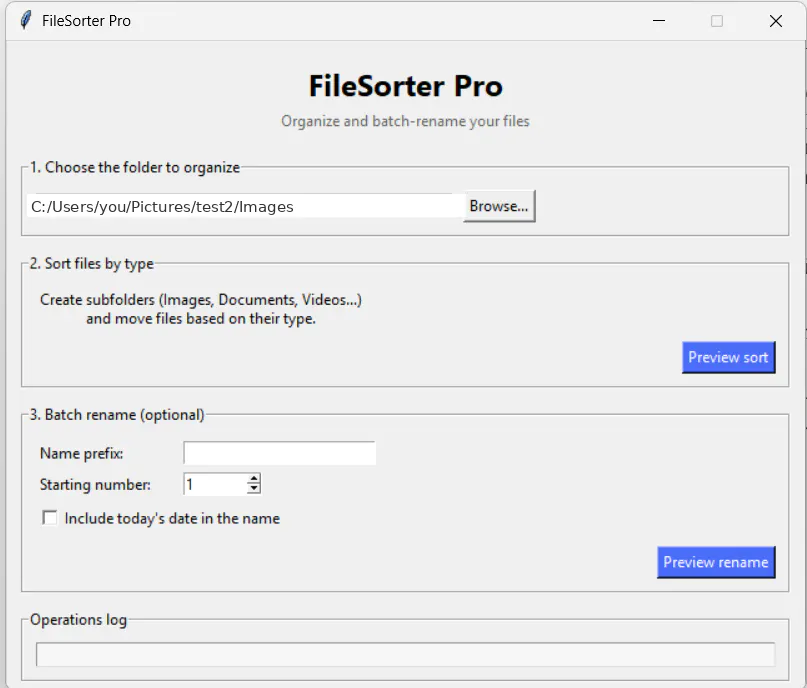Close the FileSorter Pro window
The image size is (807, 688).
(776, 21)
